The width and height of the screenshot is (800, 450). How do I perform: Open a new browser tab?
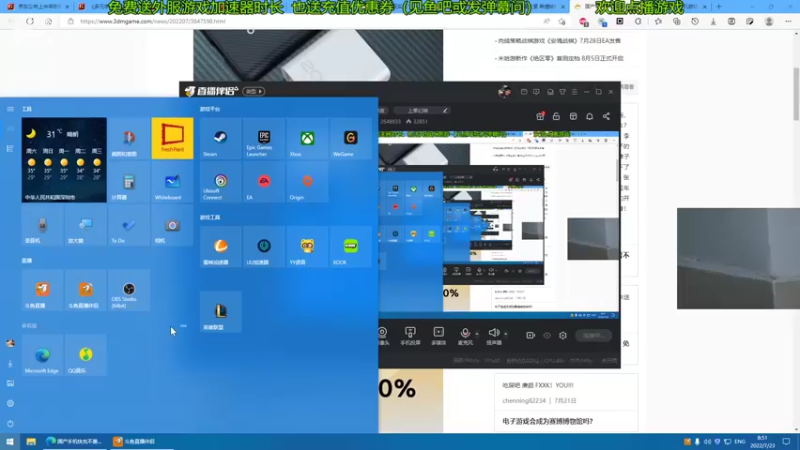(719, 7)
